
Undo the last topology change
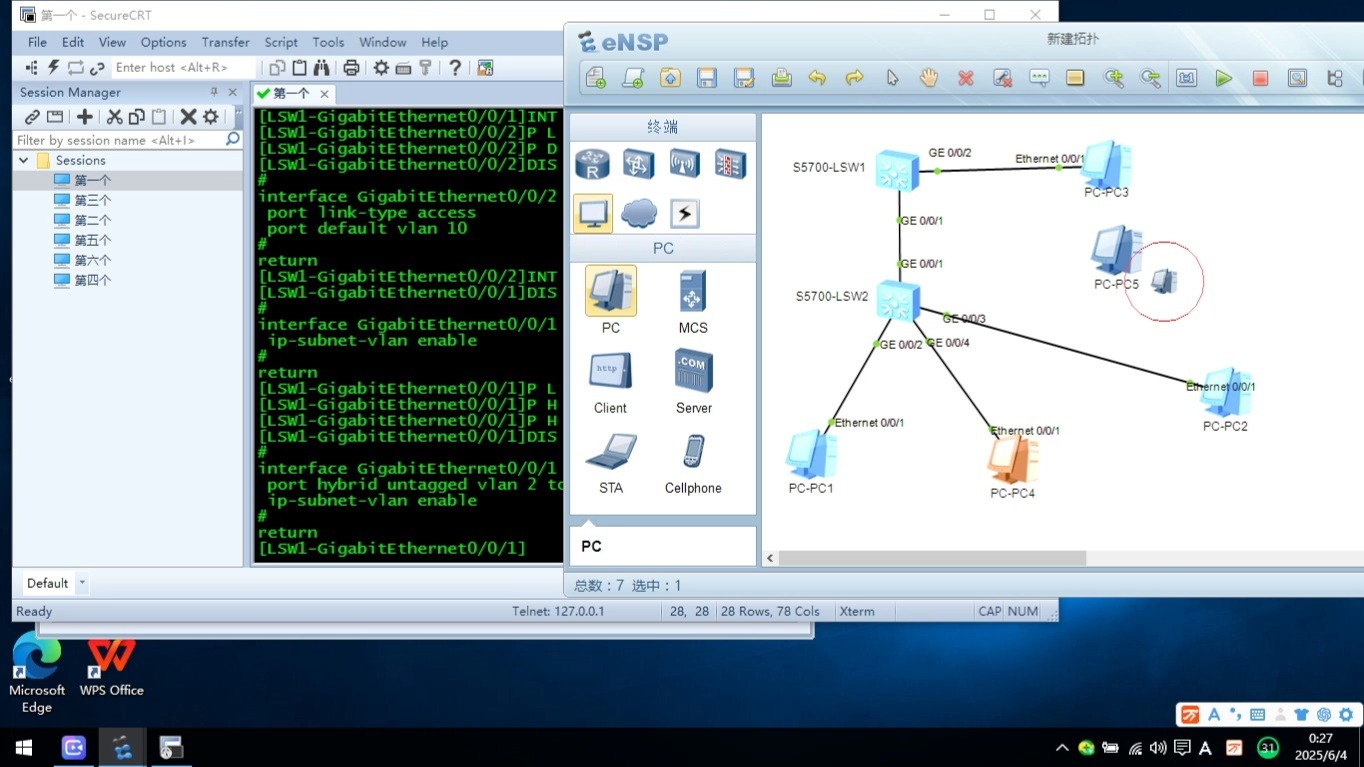[x=817, y=77]
